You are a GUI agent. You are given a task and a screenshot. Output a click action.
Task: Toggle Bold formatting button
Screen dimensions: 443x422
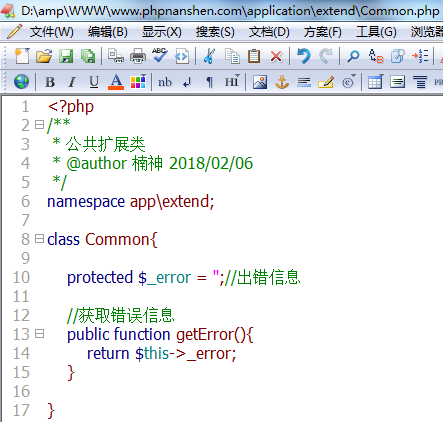tap(50, 82)
